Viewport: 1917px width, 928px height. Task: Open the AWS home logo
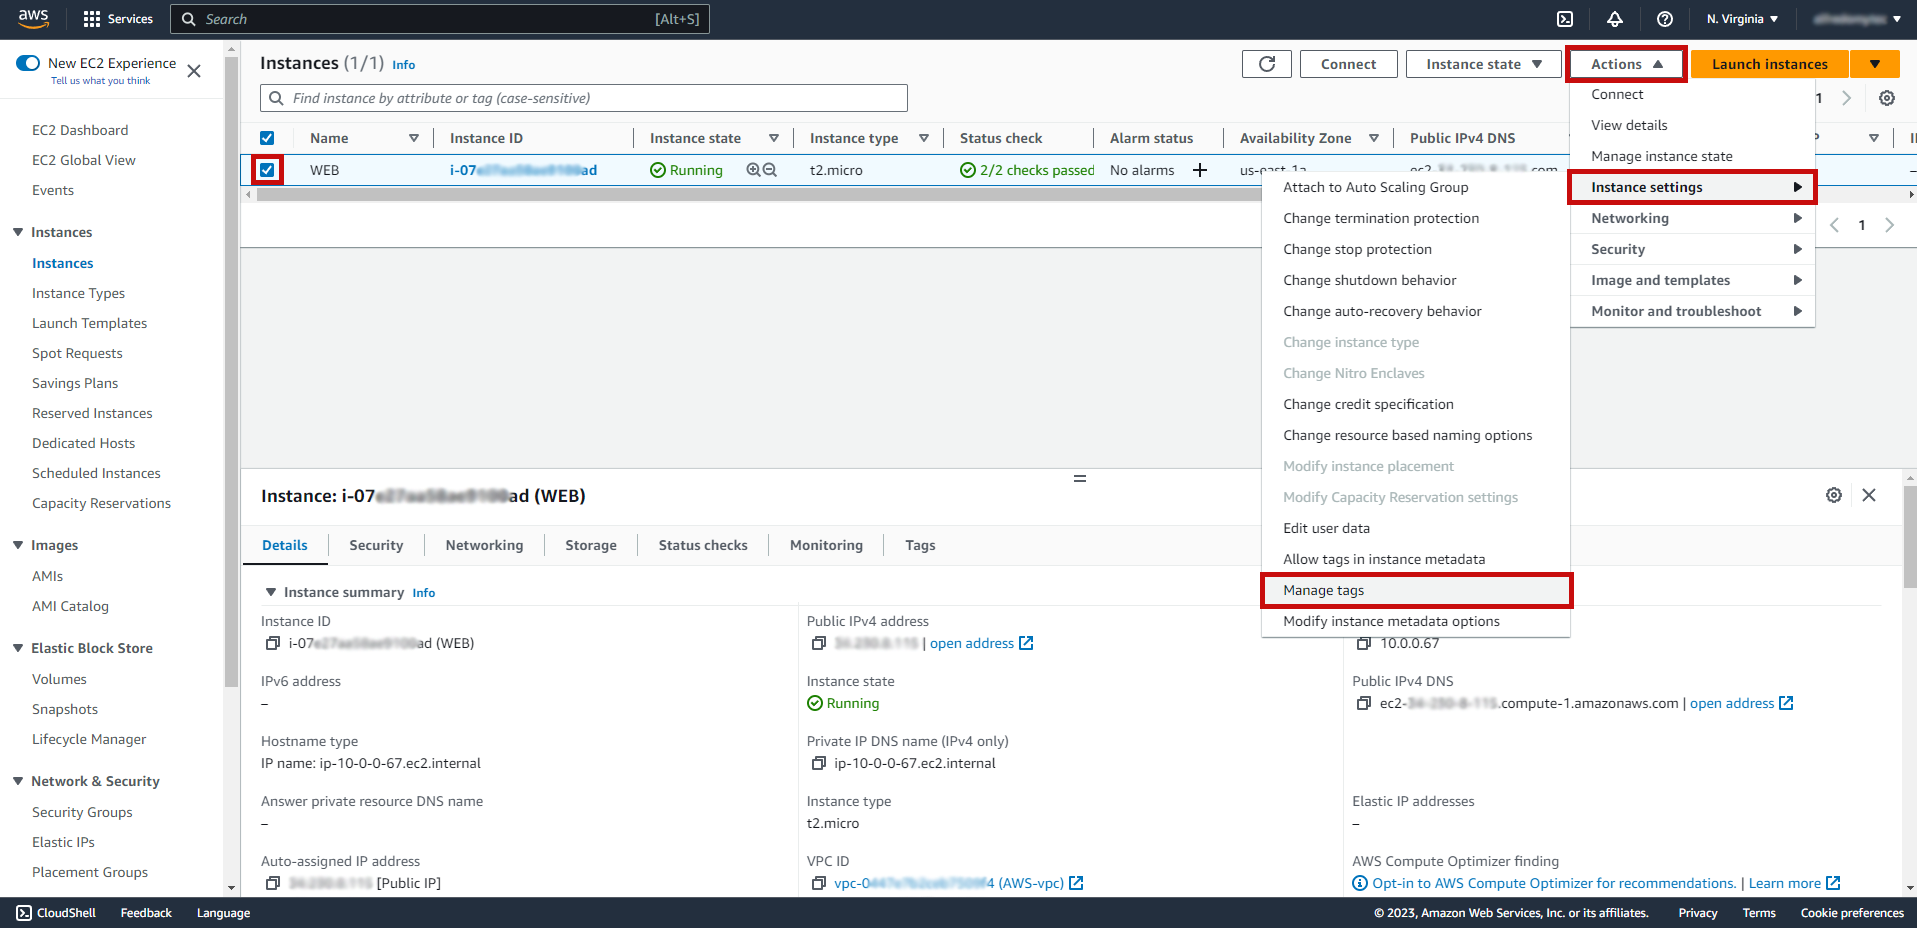click(33, 18)
